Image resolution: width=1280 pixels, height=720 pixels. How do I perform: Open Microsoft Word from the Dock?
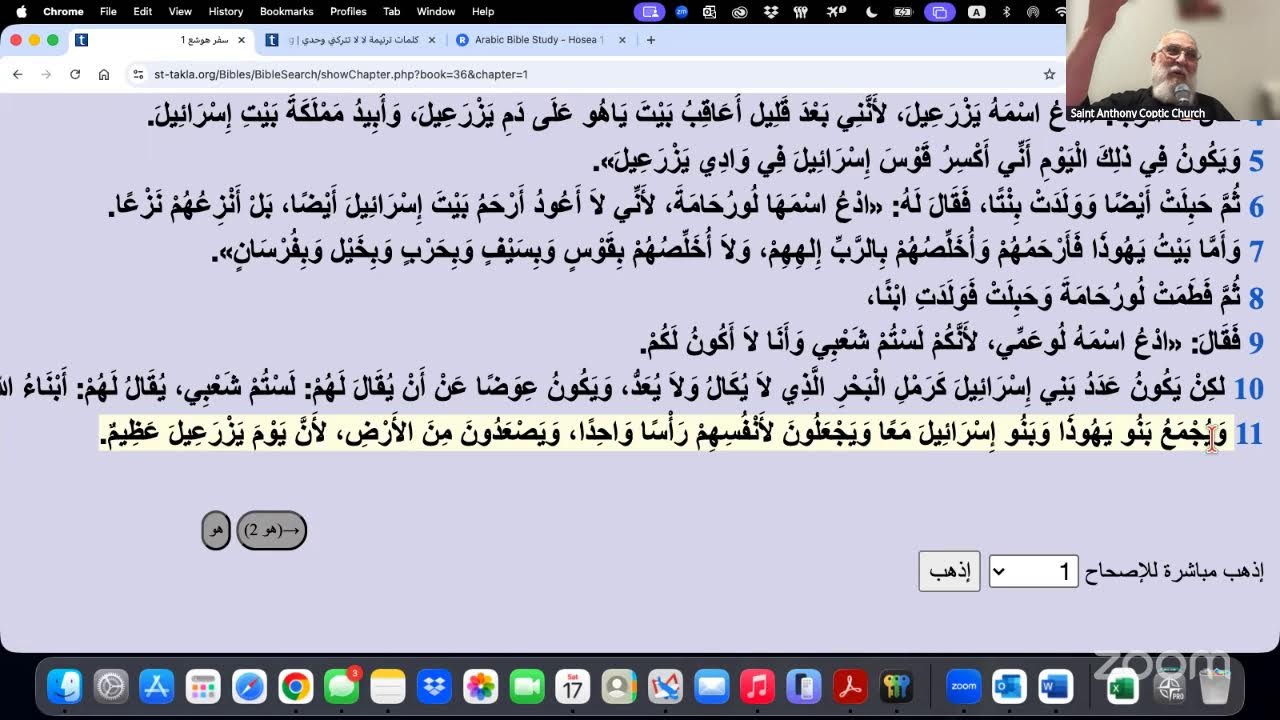pyautogui.click(x=1056, y=686)
